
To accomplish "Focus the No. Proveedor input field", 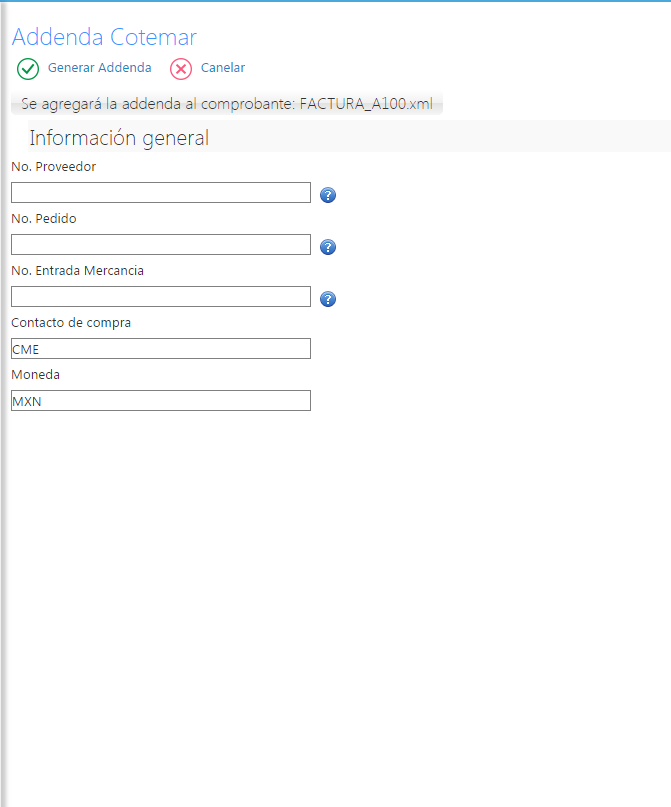I will tap(161, 192).
